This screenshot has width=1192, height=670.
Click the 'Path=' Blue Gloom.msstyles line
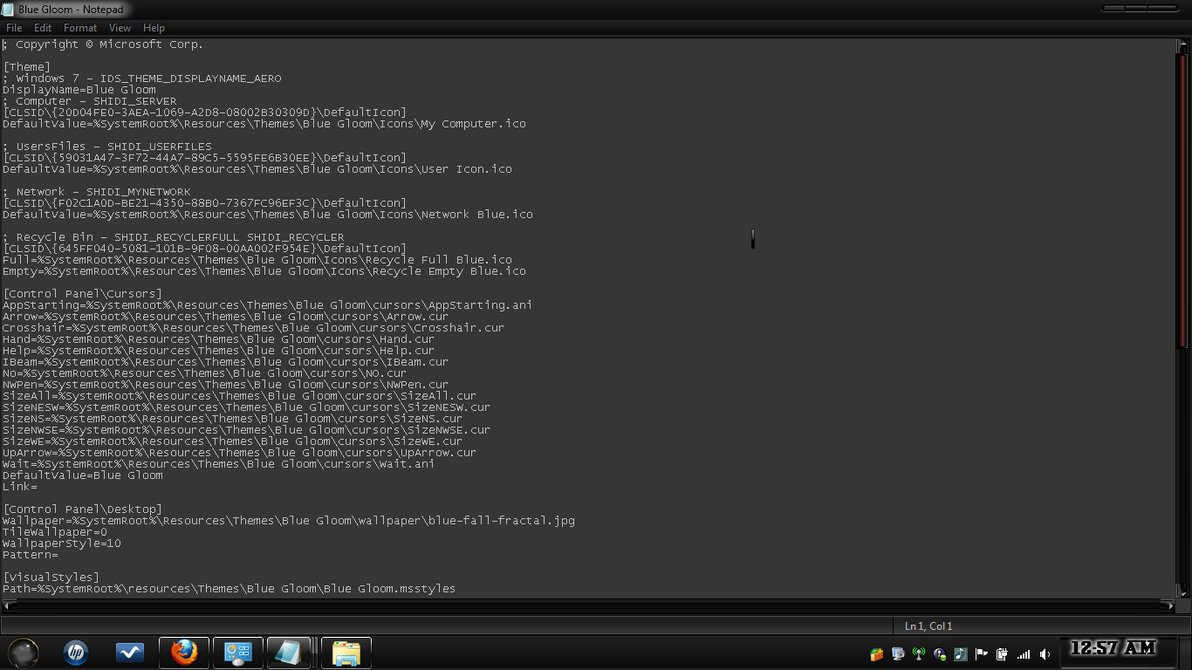229,589
